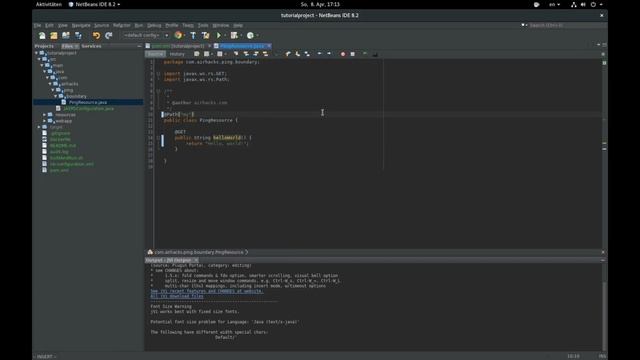Click the Open Project toolbar icon
This screenshot has height=360, width=640.
pyautogui.click(x=66, y=36)
